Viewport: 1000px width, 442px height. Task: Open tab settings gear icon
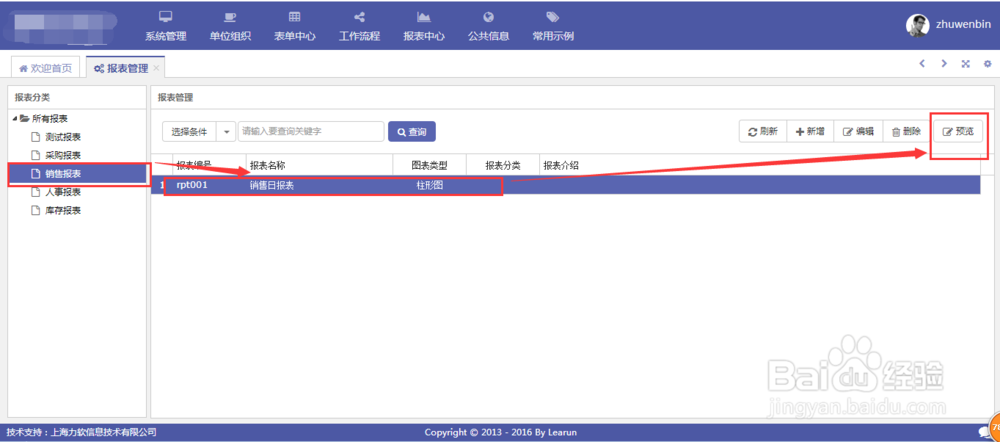pos(987,63)
